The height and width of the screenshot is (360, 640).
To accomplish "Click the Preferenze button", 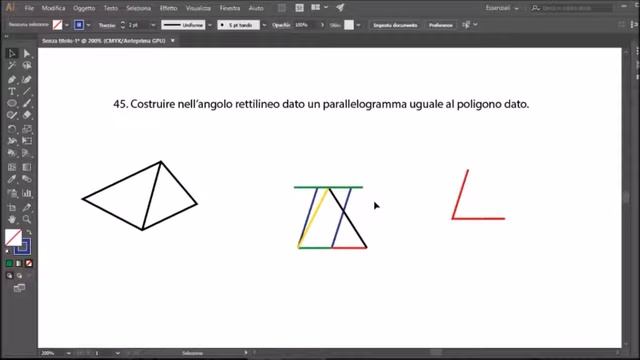I will (x=440, y=25).
